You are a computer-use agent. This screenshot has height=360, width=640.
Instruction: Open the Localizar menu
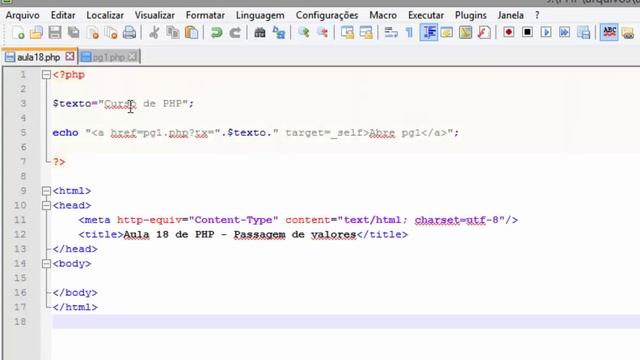[105, 15]
